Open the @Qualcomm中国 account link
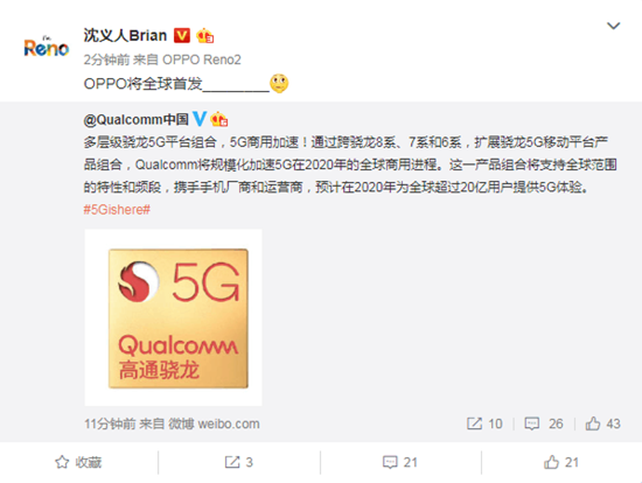 (x=136, y=120)
